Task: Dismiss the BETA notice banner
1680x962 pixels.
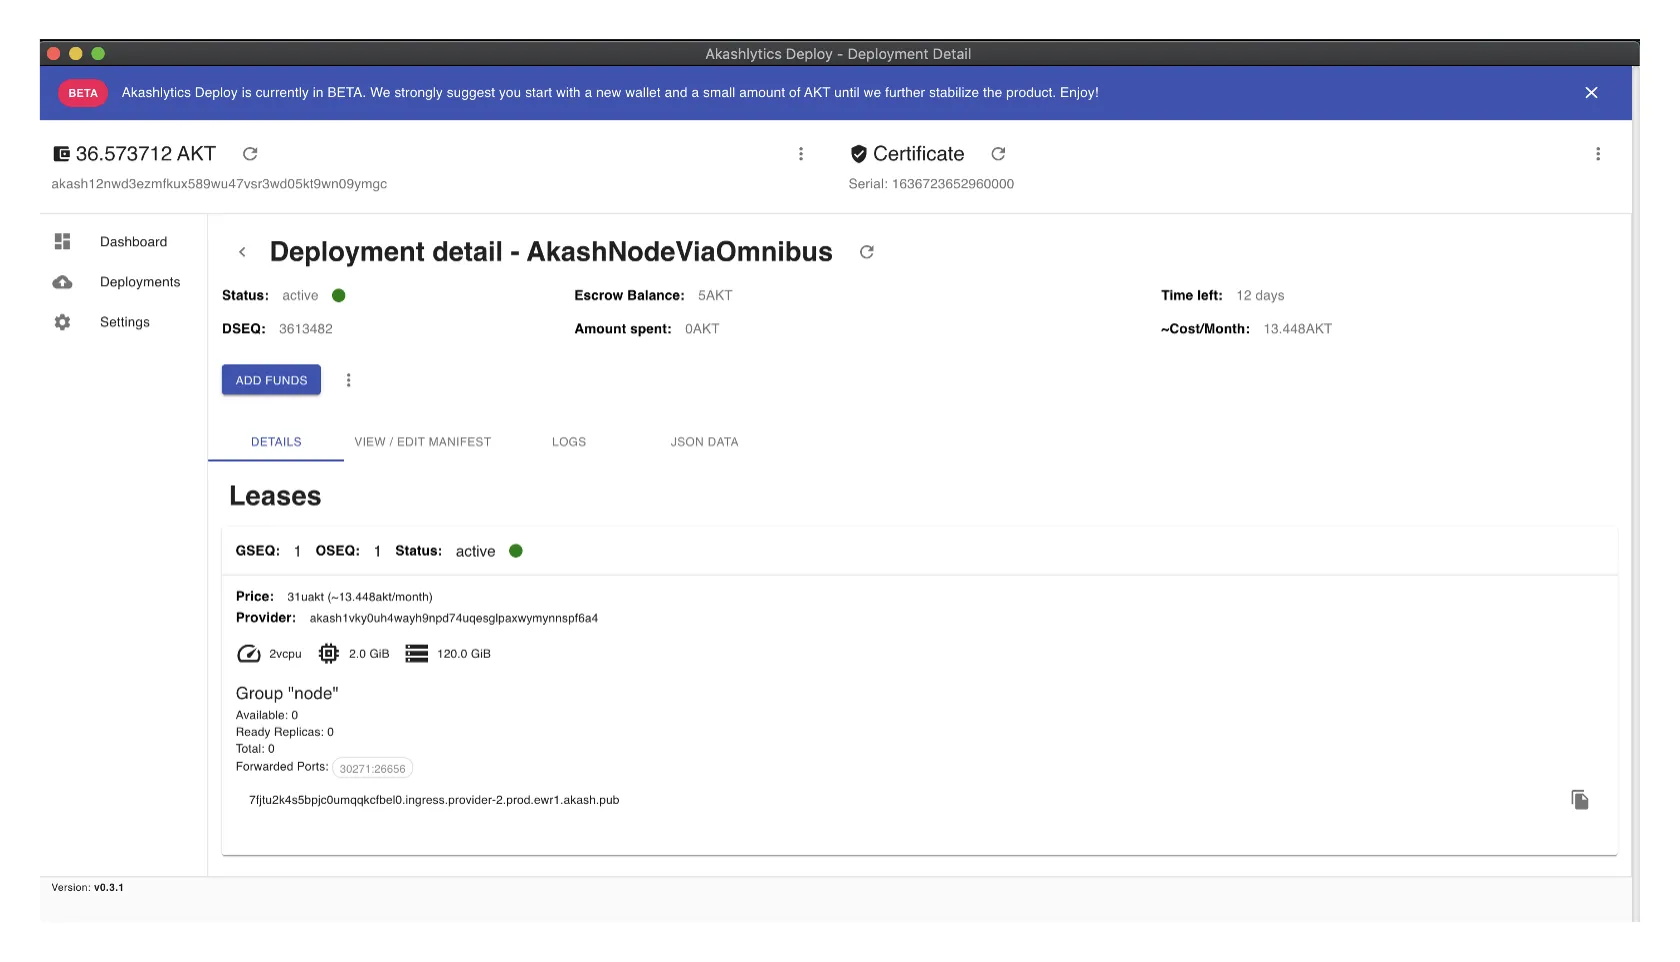Action: click(1591, 93)
